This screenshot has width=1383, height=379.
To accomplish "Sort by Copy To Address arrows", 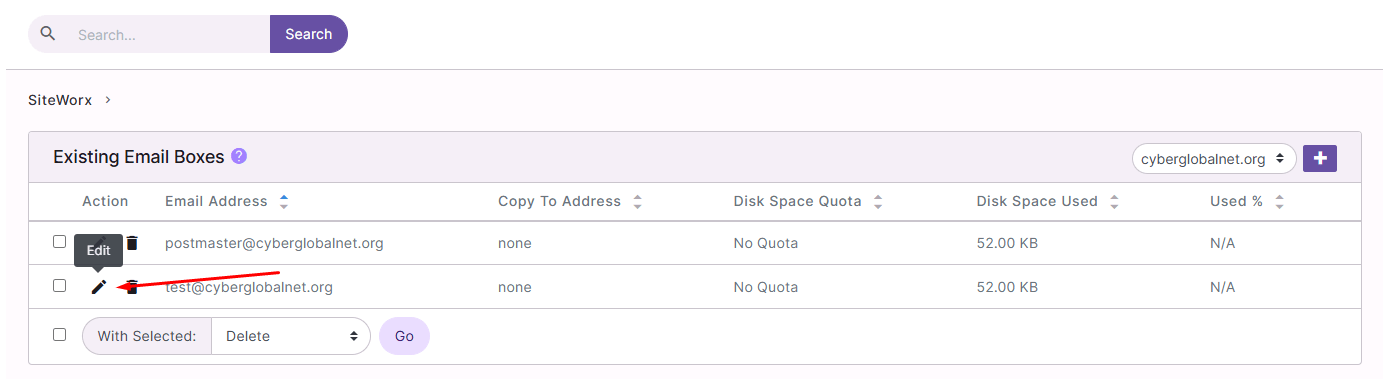I will [x=637, y=201].
